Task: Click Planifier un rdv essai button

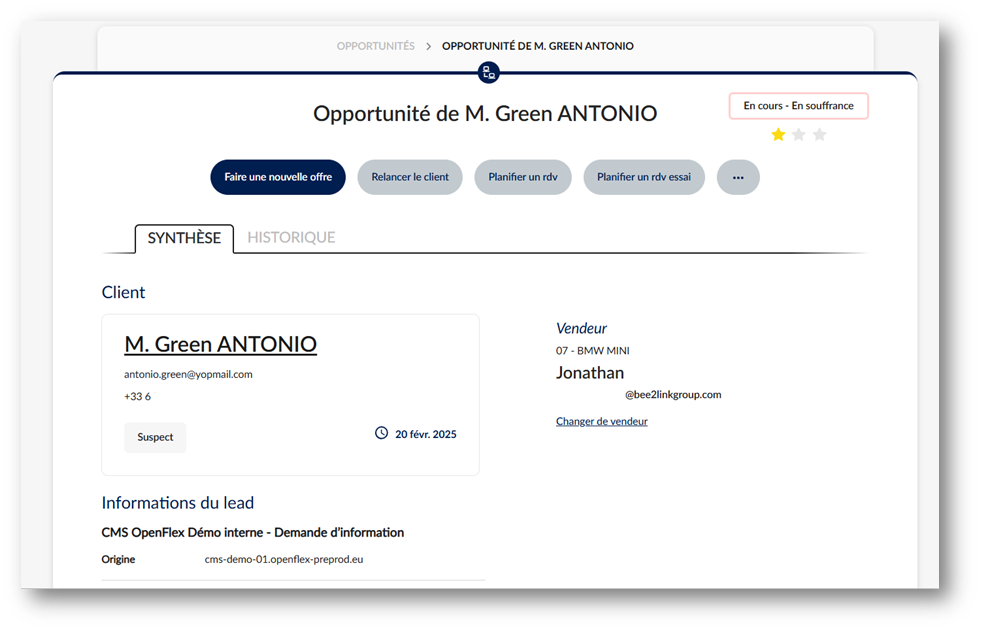Action: coord(644,177)
